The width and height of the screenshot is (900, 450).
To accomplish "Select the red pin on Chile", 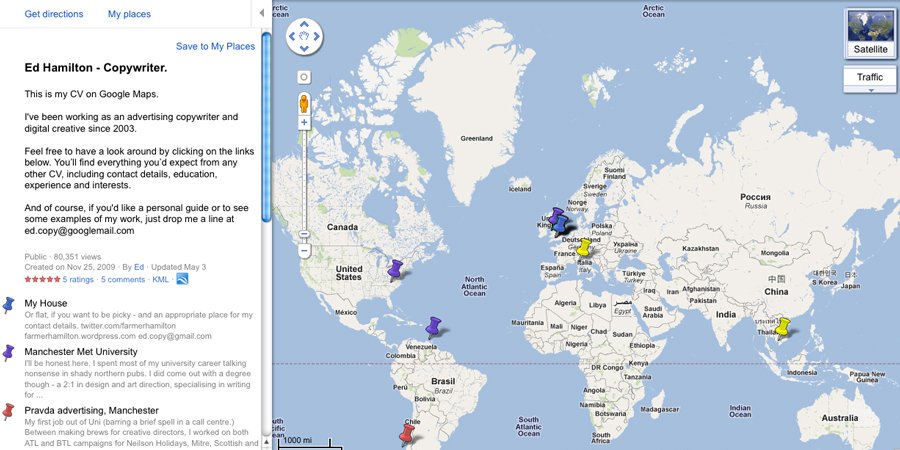I will [x=406, y=435].
